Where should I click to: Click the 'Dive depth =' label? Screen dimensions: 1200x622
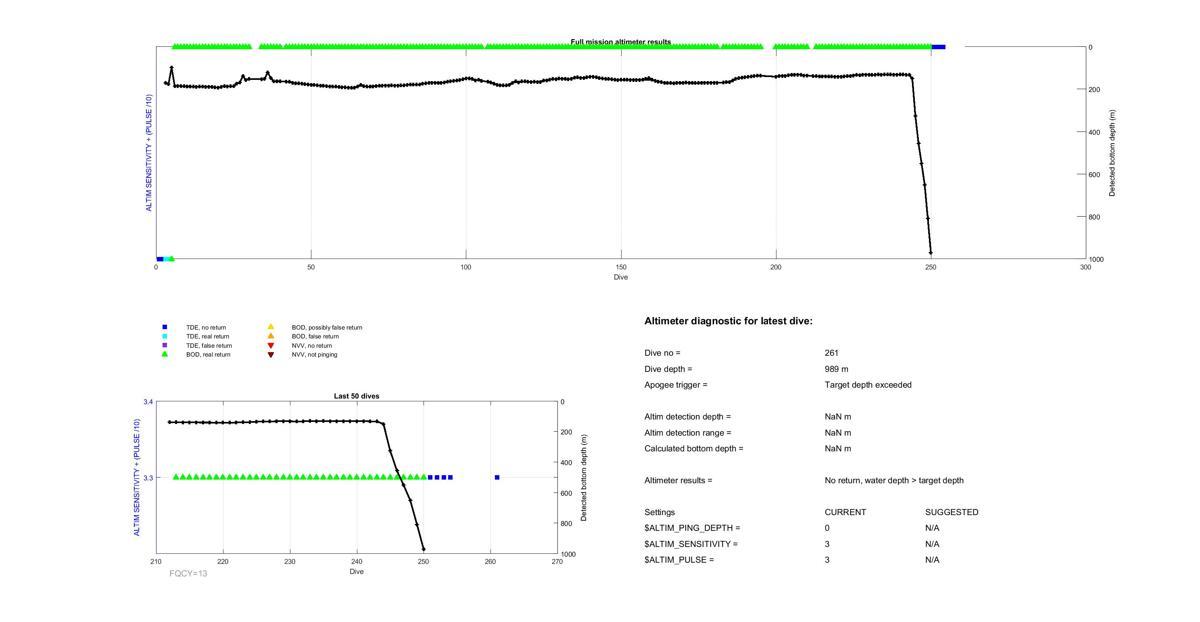point(669,369)
